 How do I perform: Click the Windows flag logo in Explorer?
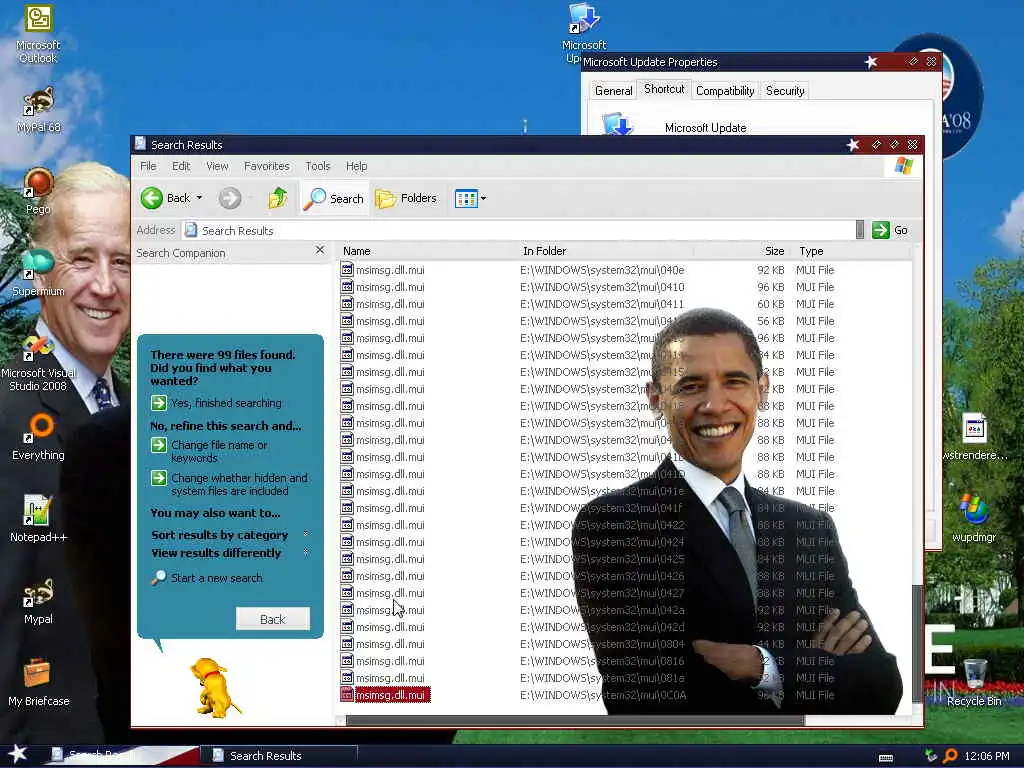(903, 166)
